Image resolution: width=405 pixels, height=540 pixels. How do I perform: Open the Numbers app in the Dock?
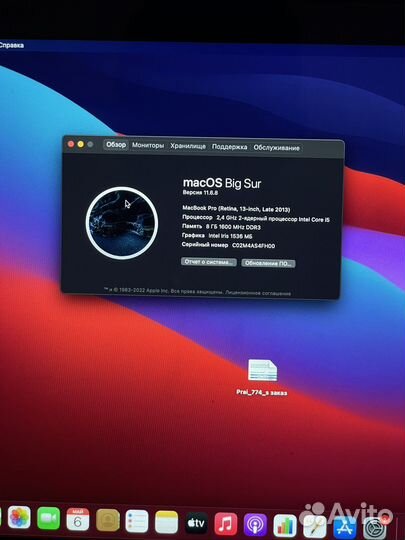coord(285,526)
